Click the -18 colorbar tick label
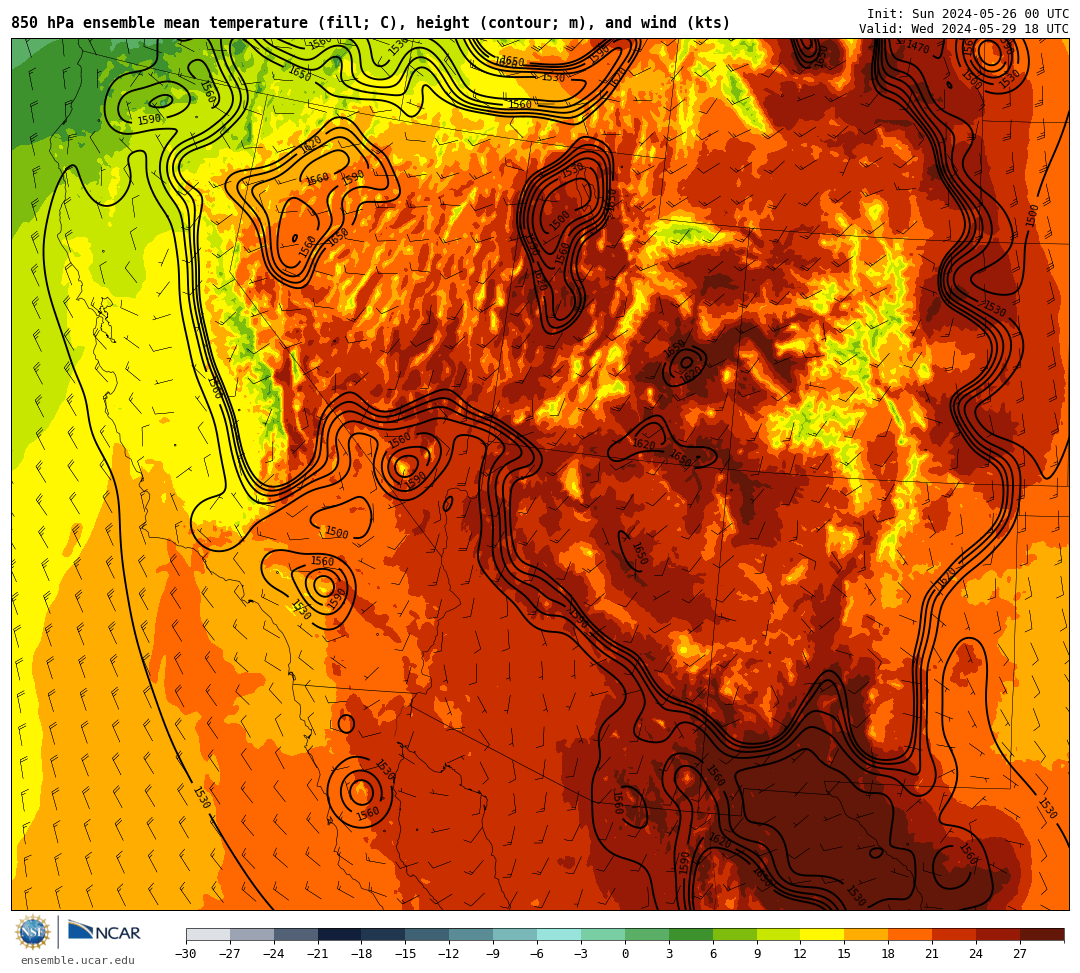1080x973 pixels. click(x=362, y=954)
